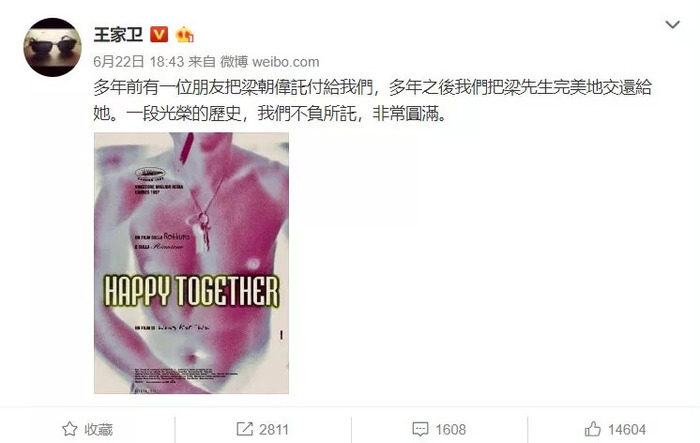This screenshot has width=700, height=443.
Task: Click the 王家卫 profile avatar
Action: click(x=53, y=47)
